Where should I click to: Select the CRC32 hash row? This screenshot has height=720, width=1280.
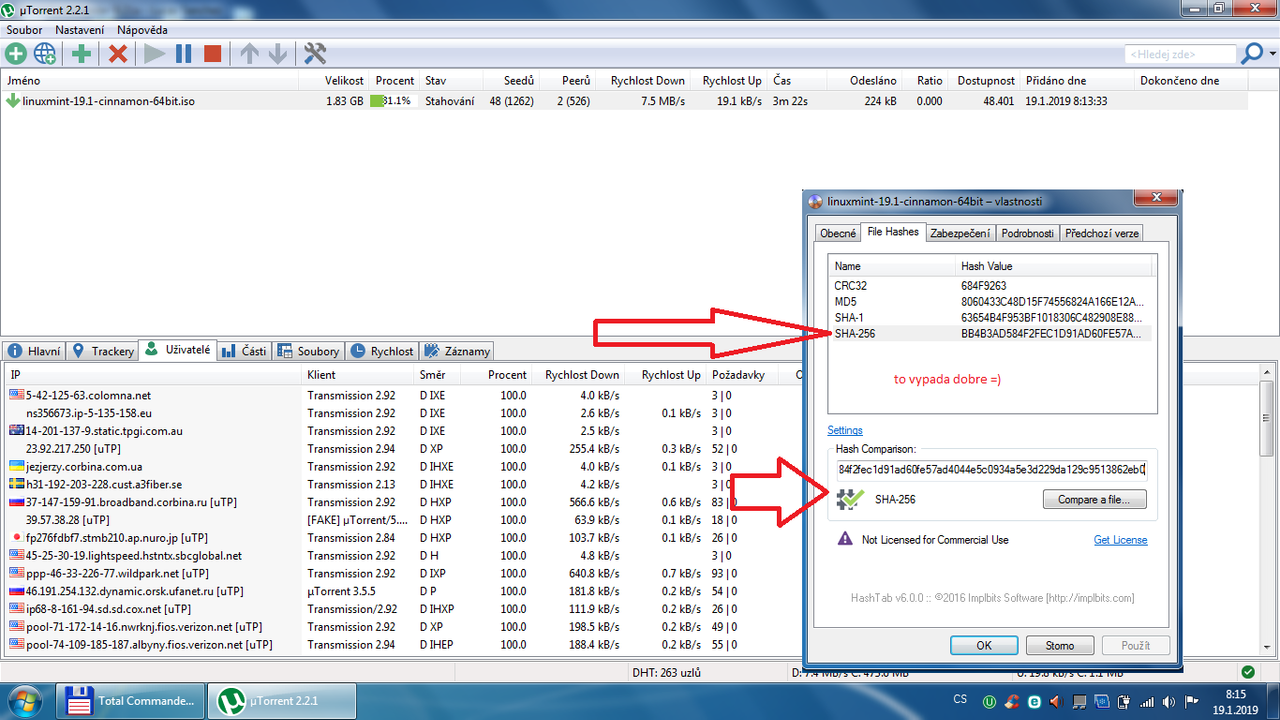(992, 286)
